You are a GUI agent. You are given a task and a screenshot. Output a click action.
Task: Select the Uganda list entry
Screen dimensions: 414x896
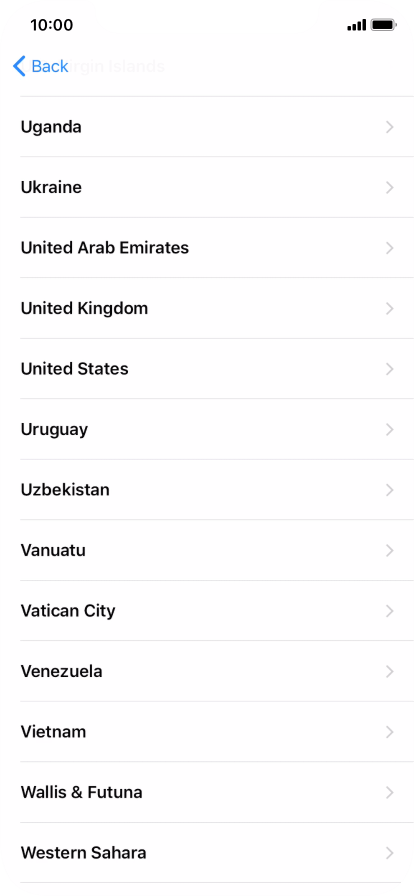pyautogui.click(x=207, y=127)
